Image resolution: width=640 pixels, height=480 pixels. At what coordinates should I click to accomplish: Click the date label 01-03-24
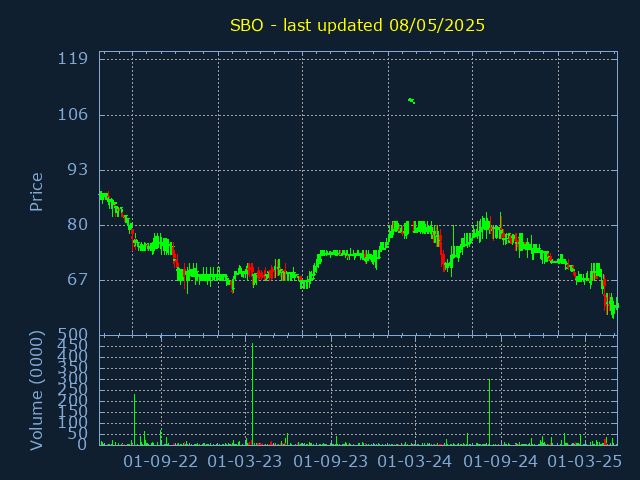tap(415, 462)
